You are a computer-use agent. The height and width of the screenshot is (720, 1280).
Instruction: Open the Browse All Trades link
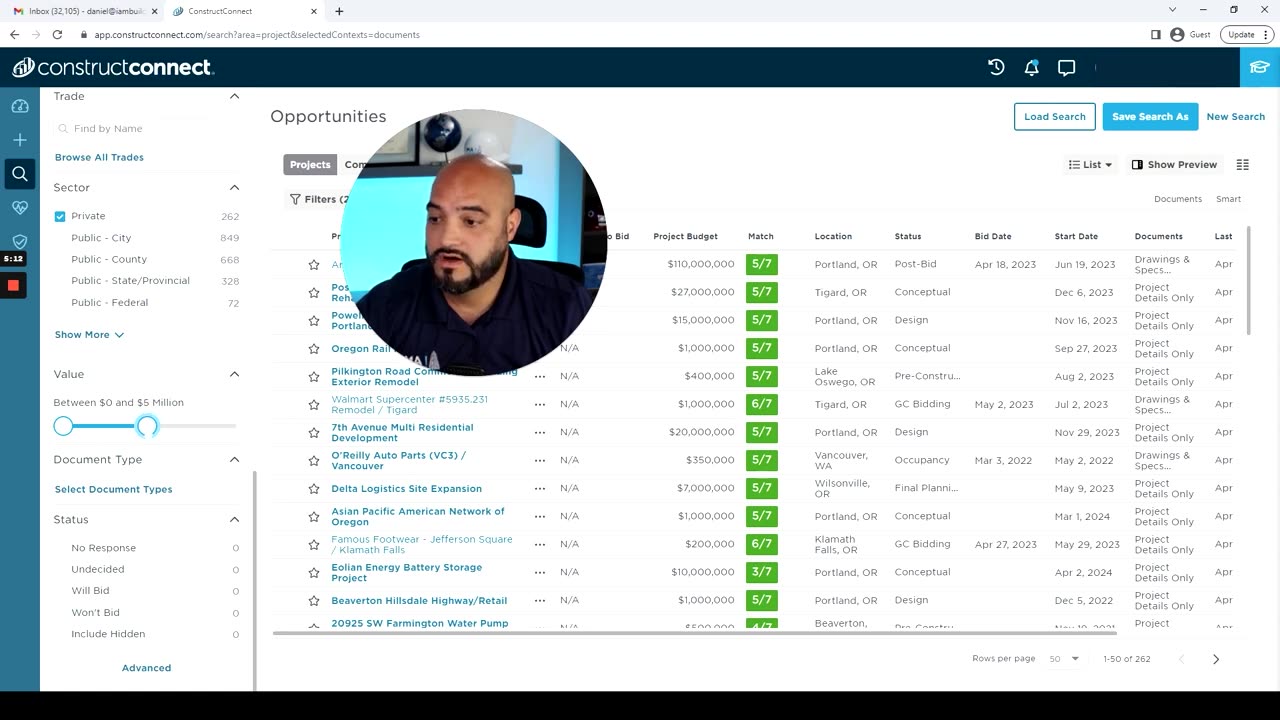(x=99, y=157)
